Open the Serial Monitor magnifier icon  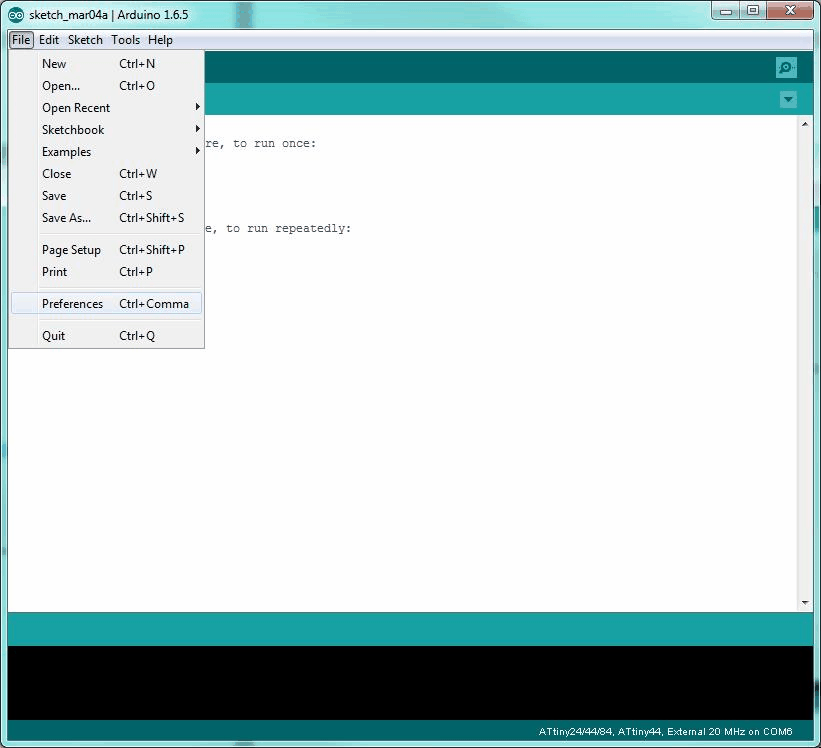(786, 68)
